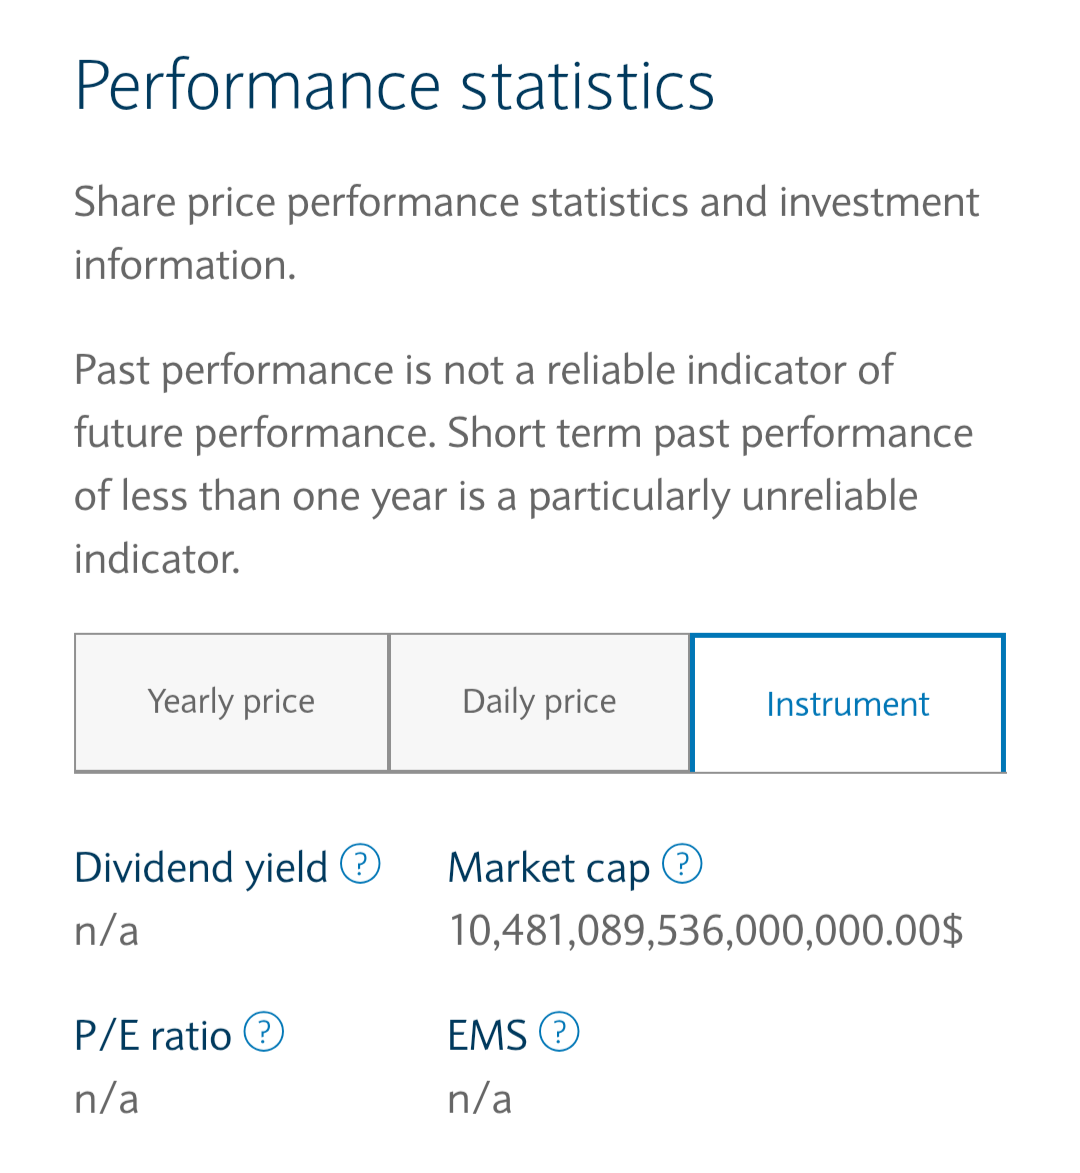Viewport: 1080px width, 1173px height.
Task: Open the Dividend yield help icon
Action: tap(360, 864)
